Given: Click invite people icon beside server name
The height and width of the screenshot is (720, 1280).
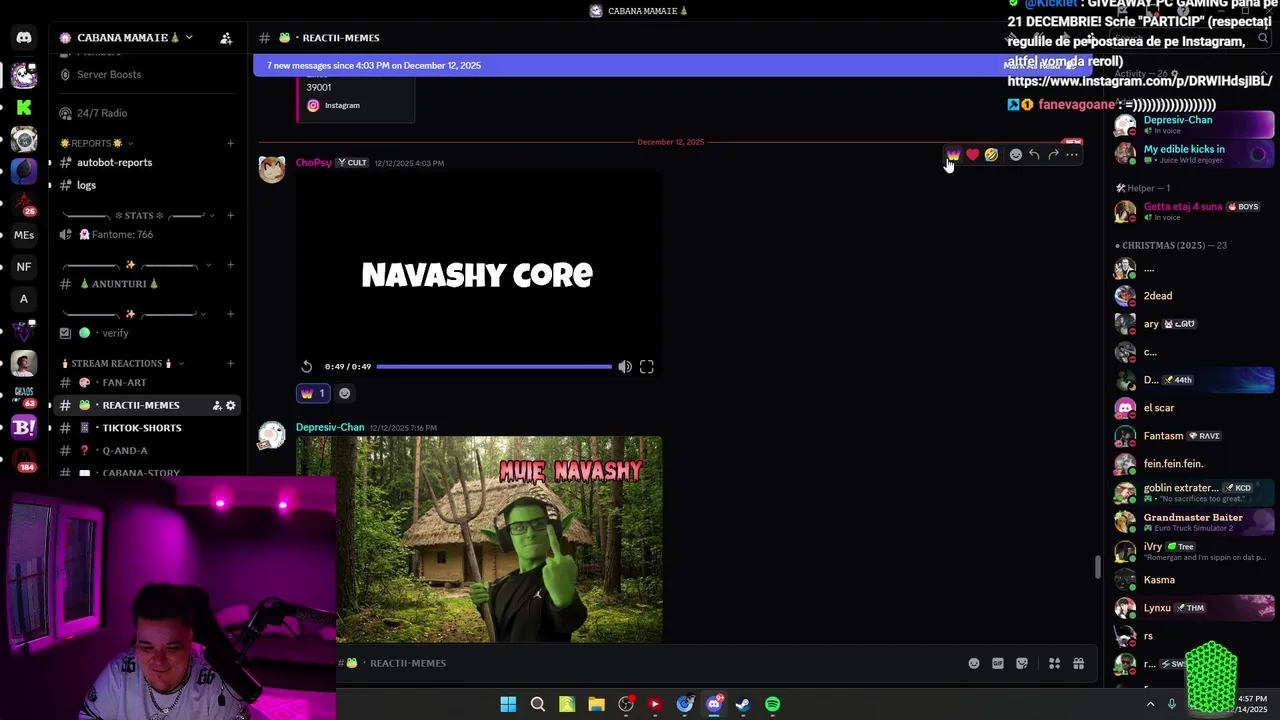Looking at the screenshot, I should coord(226,38).
